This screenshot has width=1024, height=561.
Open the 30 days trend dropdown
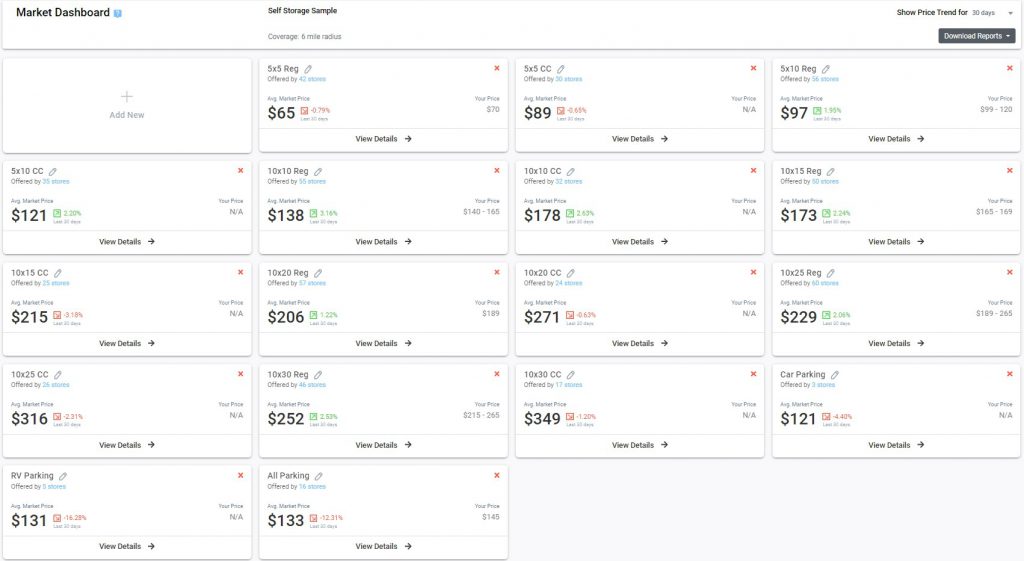995,13
